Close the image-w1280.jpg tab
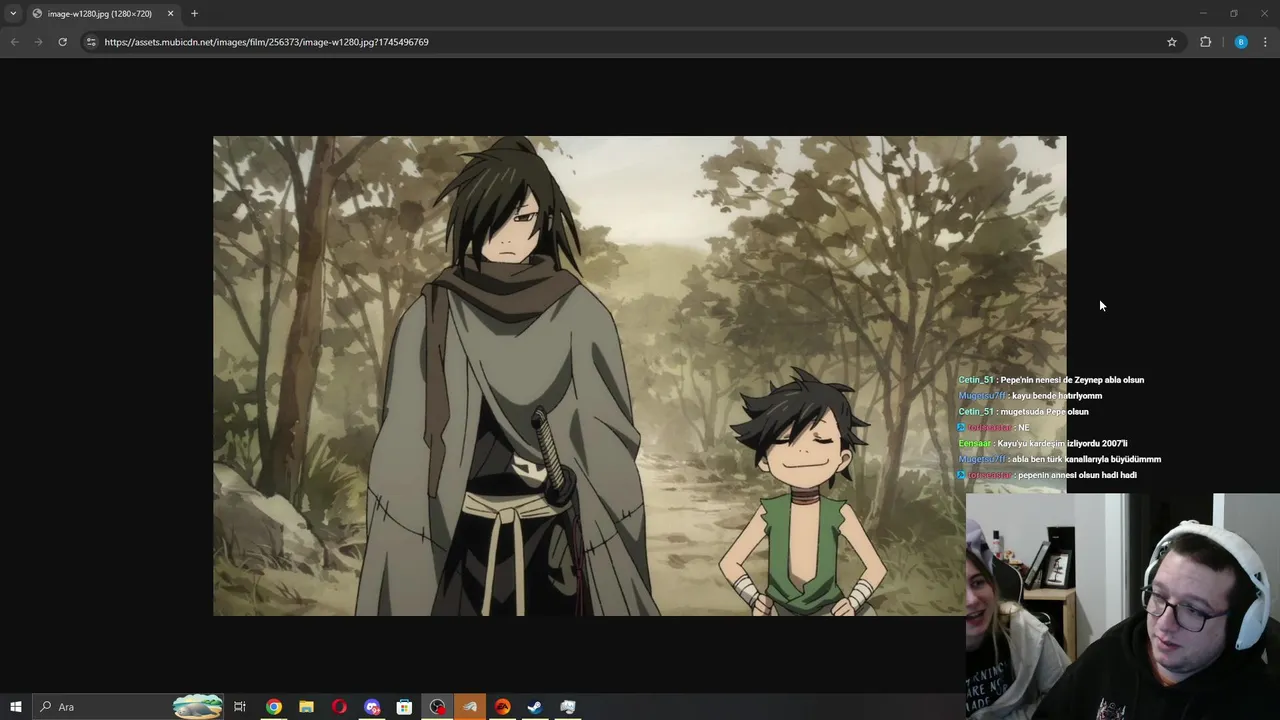The width and height of the screenshot is (1280, 720). (170, 14)
